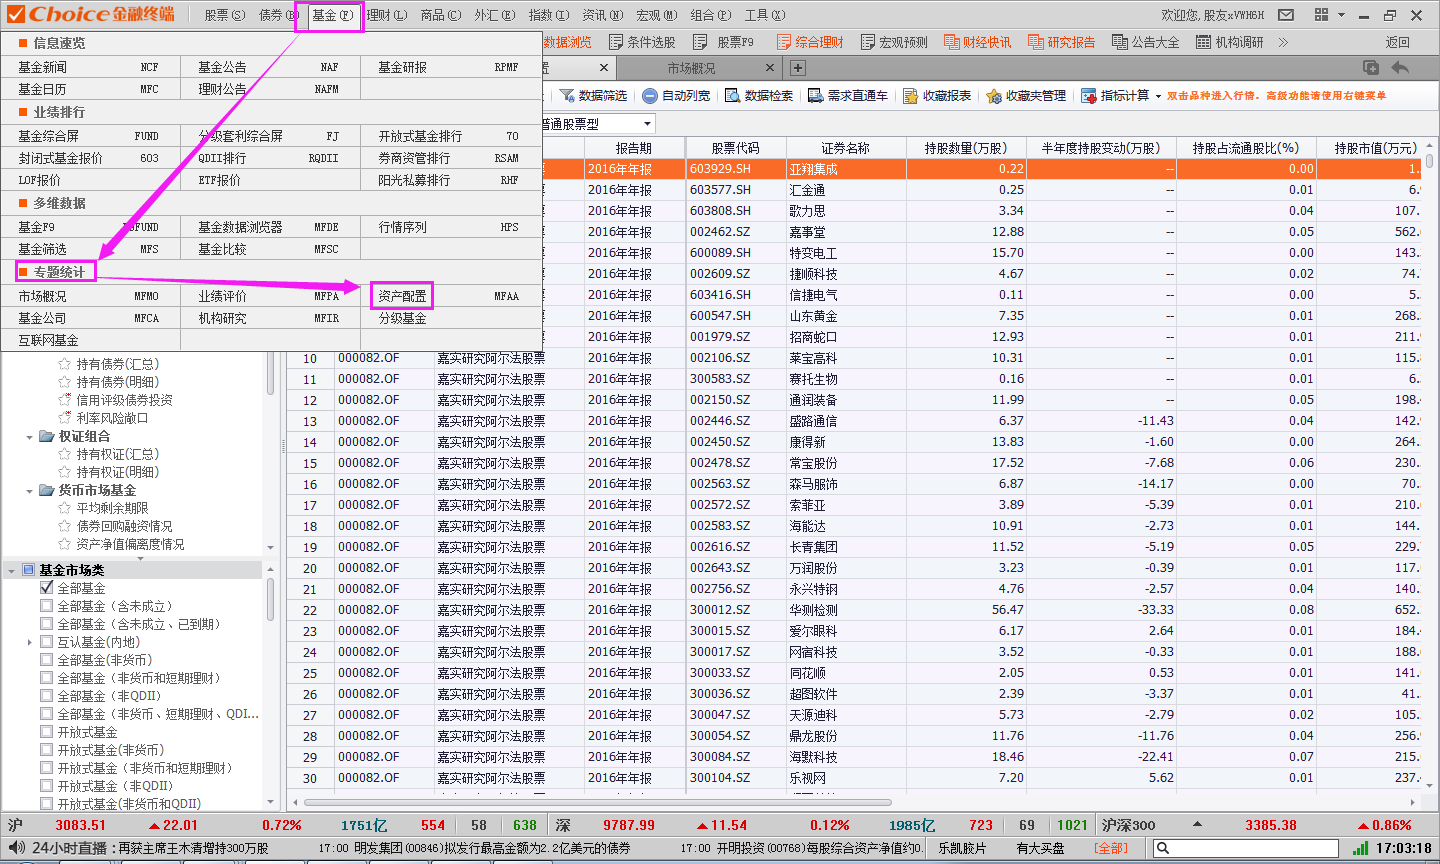Viewport: 1440px width, 864px height.
Task: Collapse the 基金市场类 tree node
Action: point(11,570)
